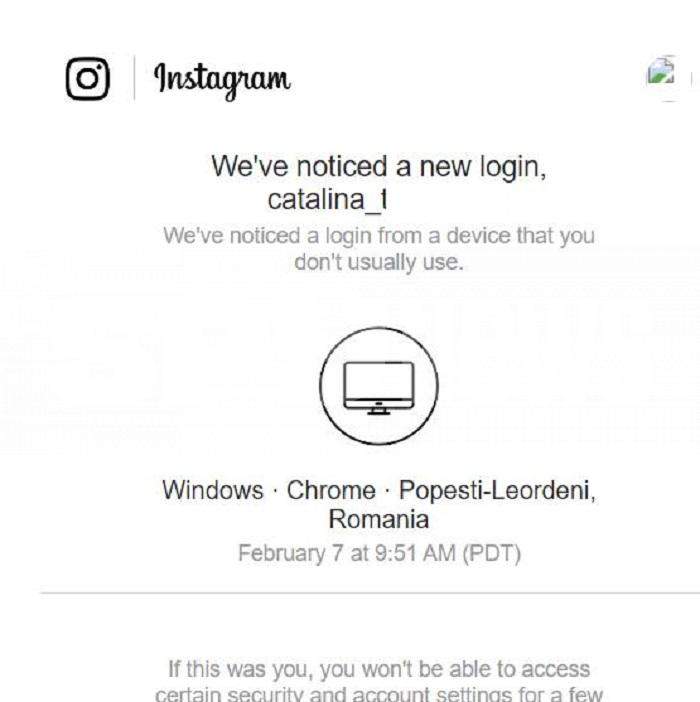The height and width of the screenshot is (702, 700).
Task: Click the "don't usually use." text
Action: 378,263
